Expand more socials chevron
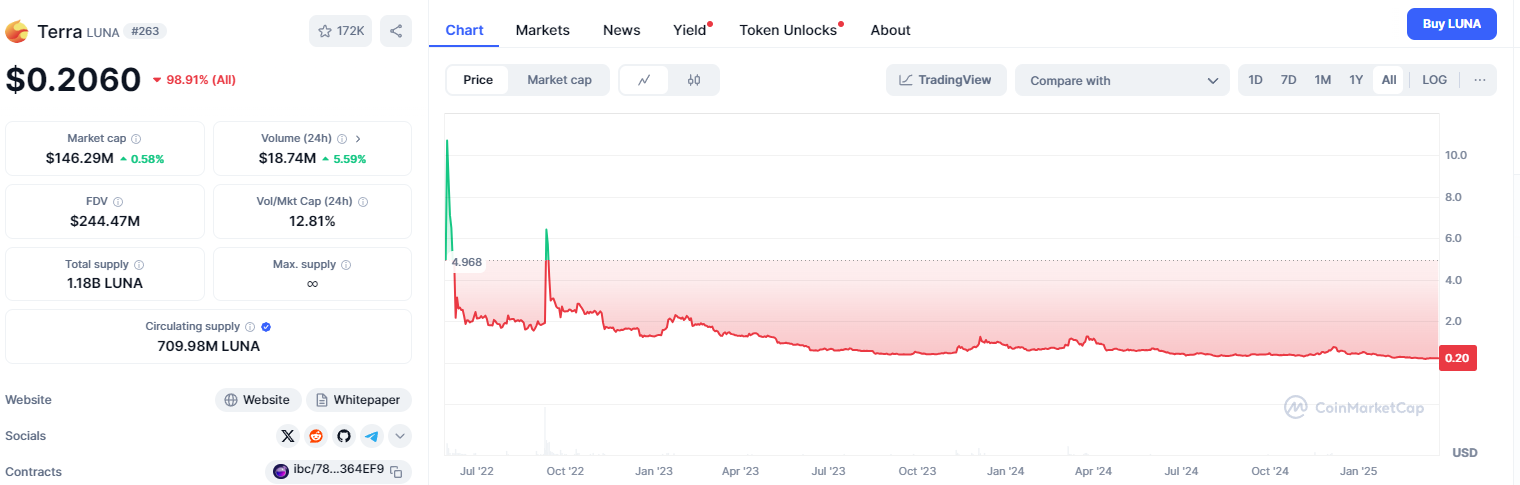 tap(400, 435)
